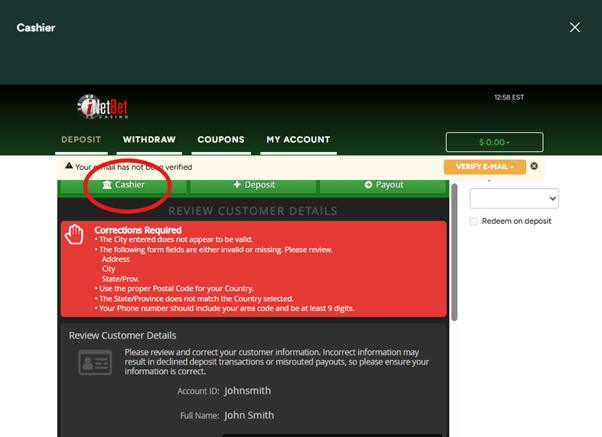Click the bank icon on Cashier button
The height and width of the screenshot is (437, 602).
107,185
